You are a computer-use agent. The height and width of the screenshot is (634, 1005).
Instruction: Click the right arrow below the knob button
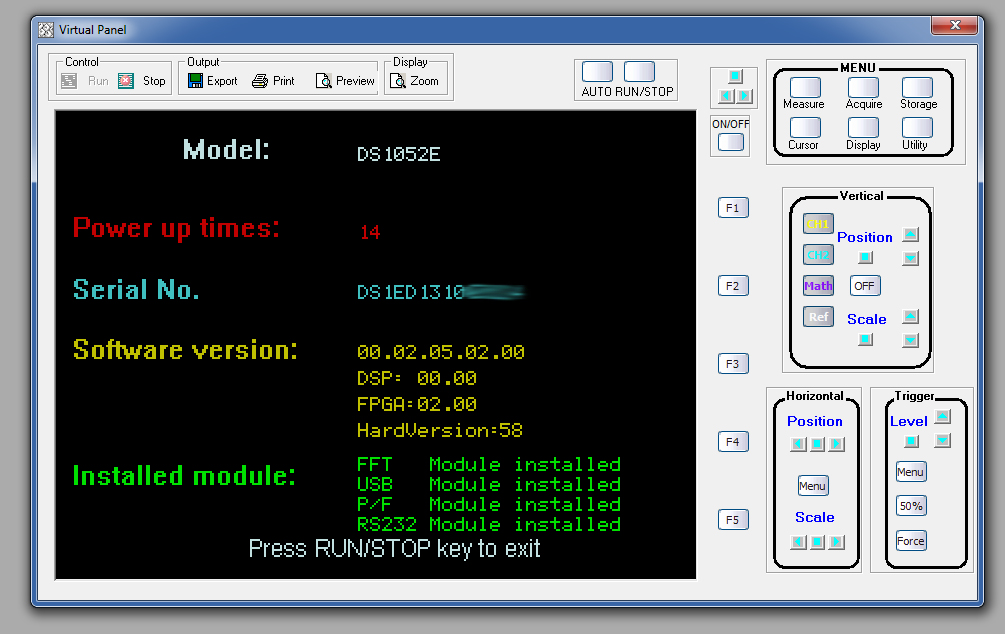coord(744,96)
